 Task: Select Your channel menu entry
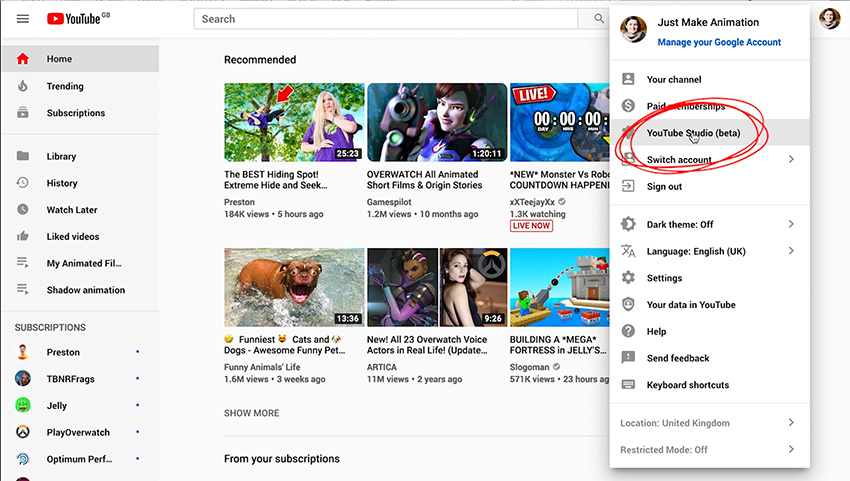tap(710, 79)
